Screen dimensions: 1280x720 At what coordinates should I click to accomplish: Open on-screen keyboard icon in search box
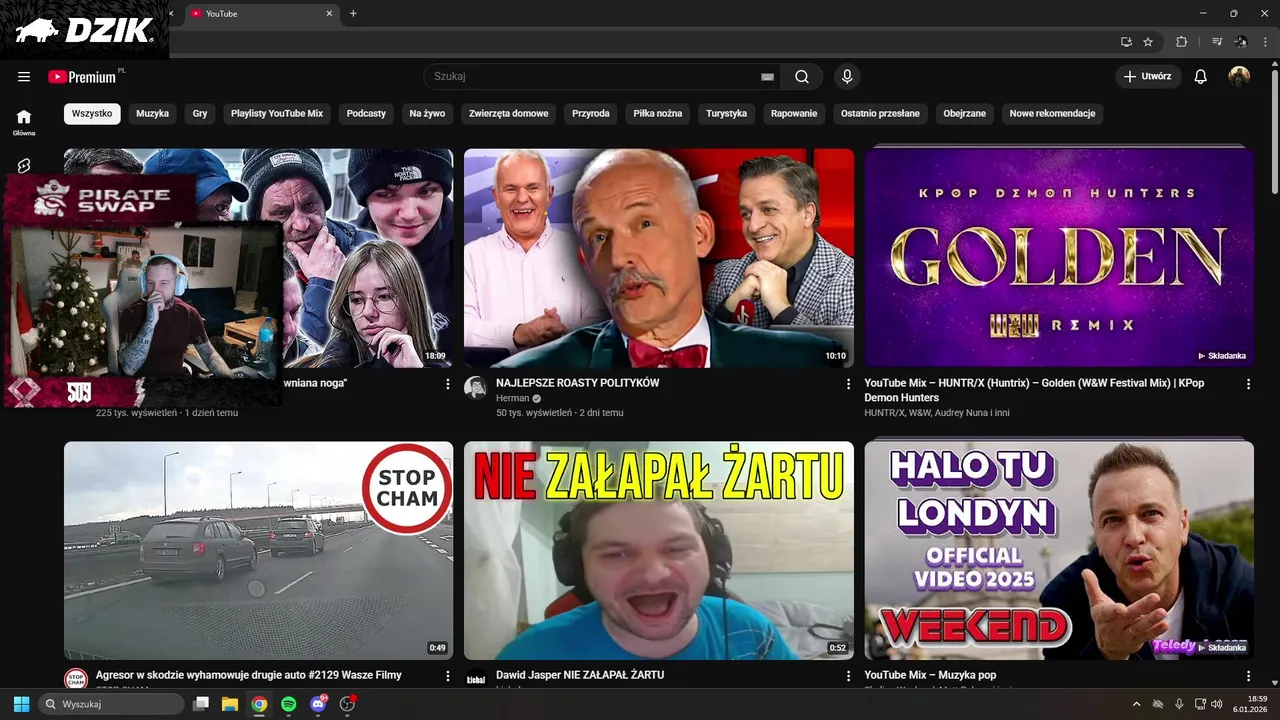coord(768,77)
